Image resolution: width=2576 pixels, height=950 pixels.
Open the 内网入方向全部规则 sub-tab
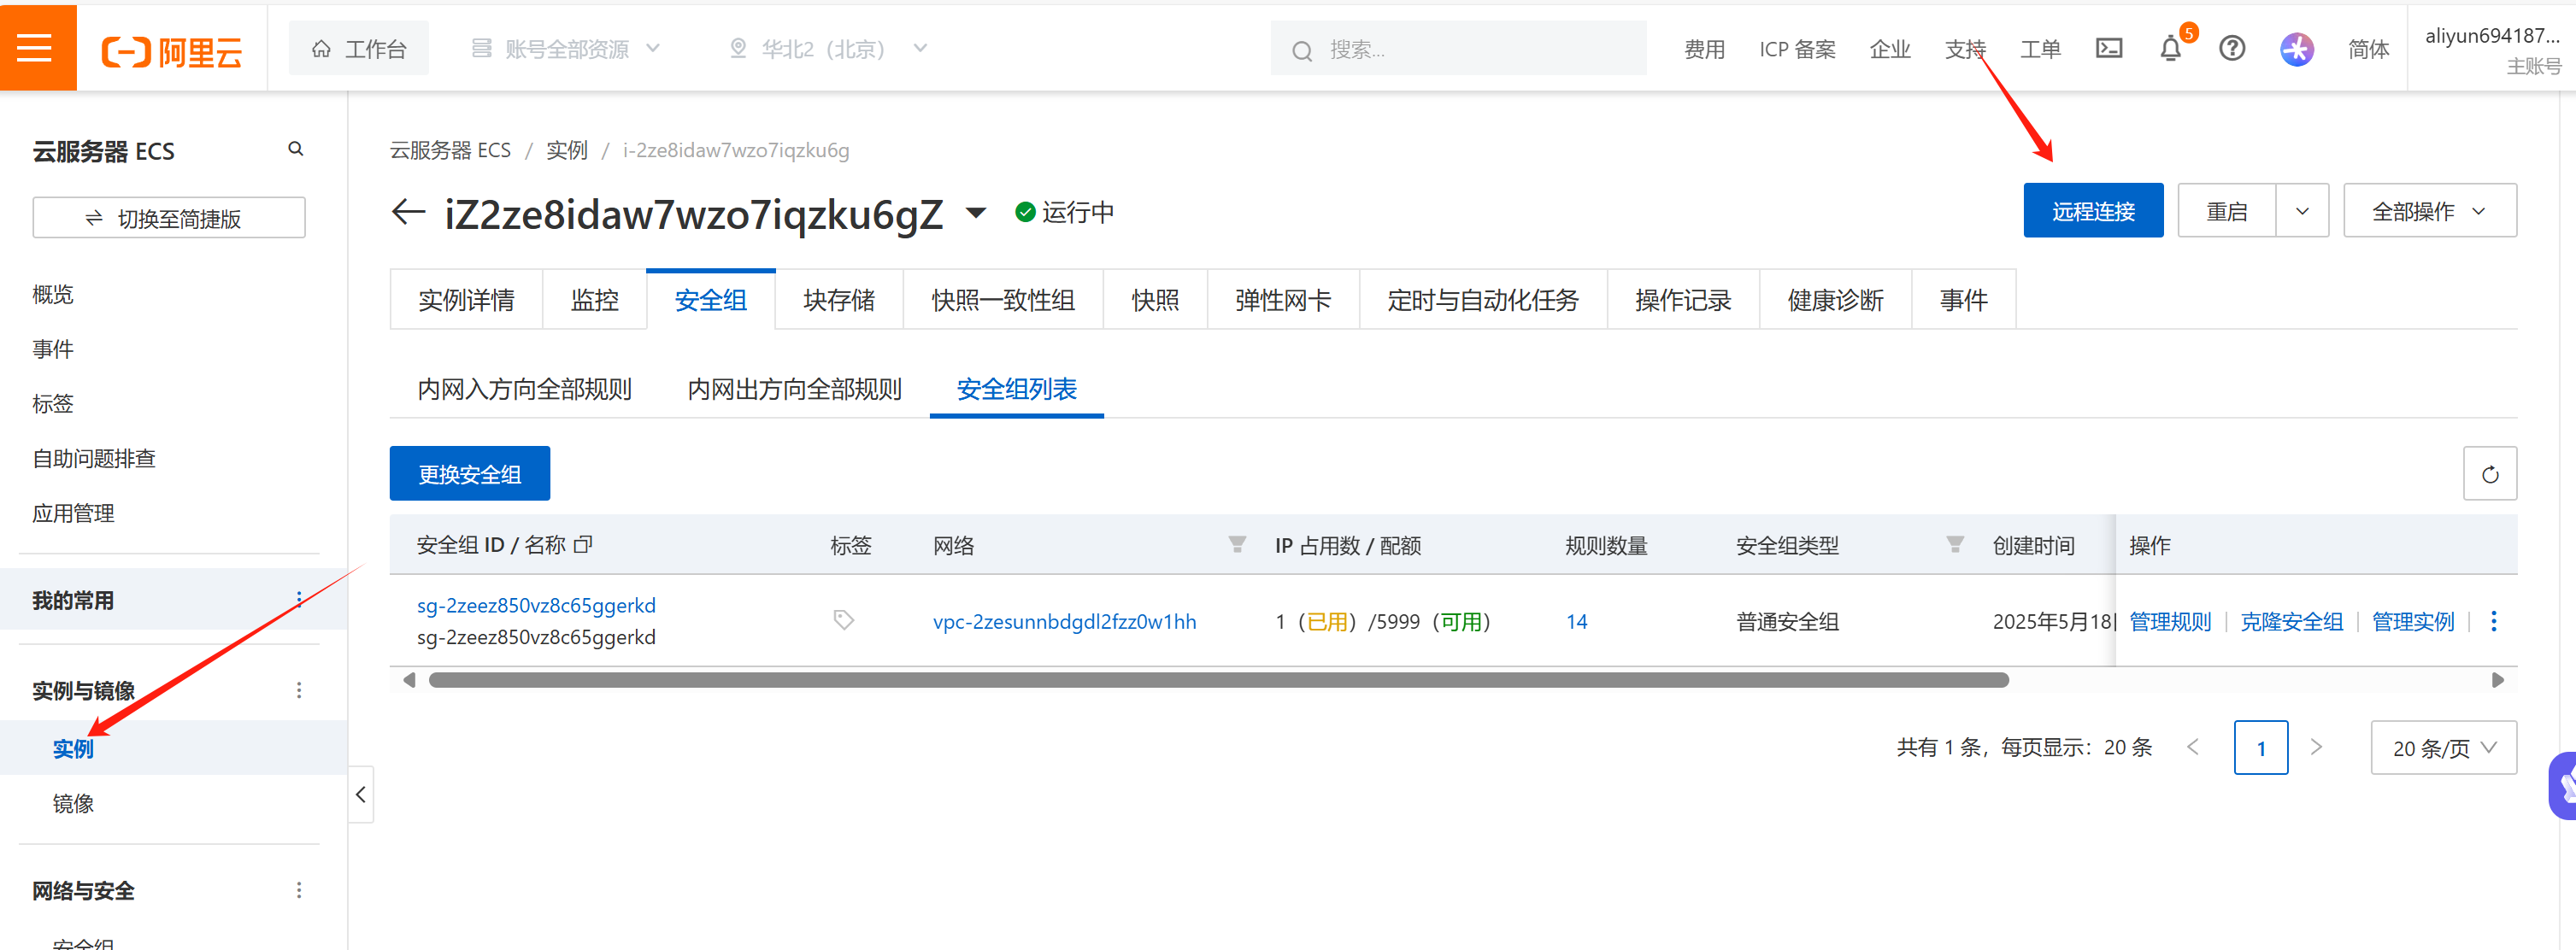click(x=524, y=389)
